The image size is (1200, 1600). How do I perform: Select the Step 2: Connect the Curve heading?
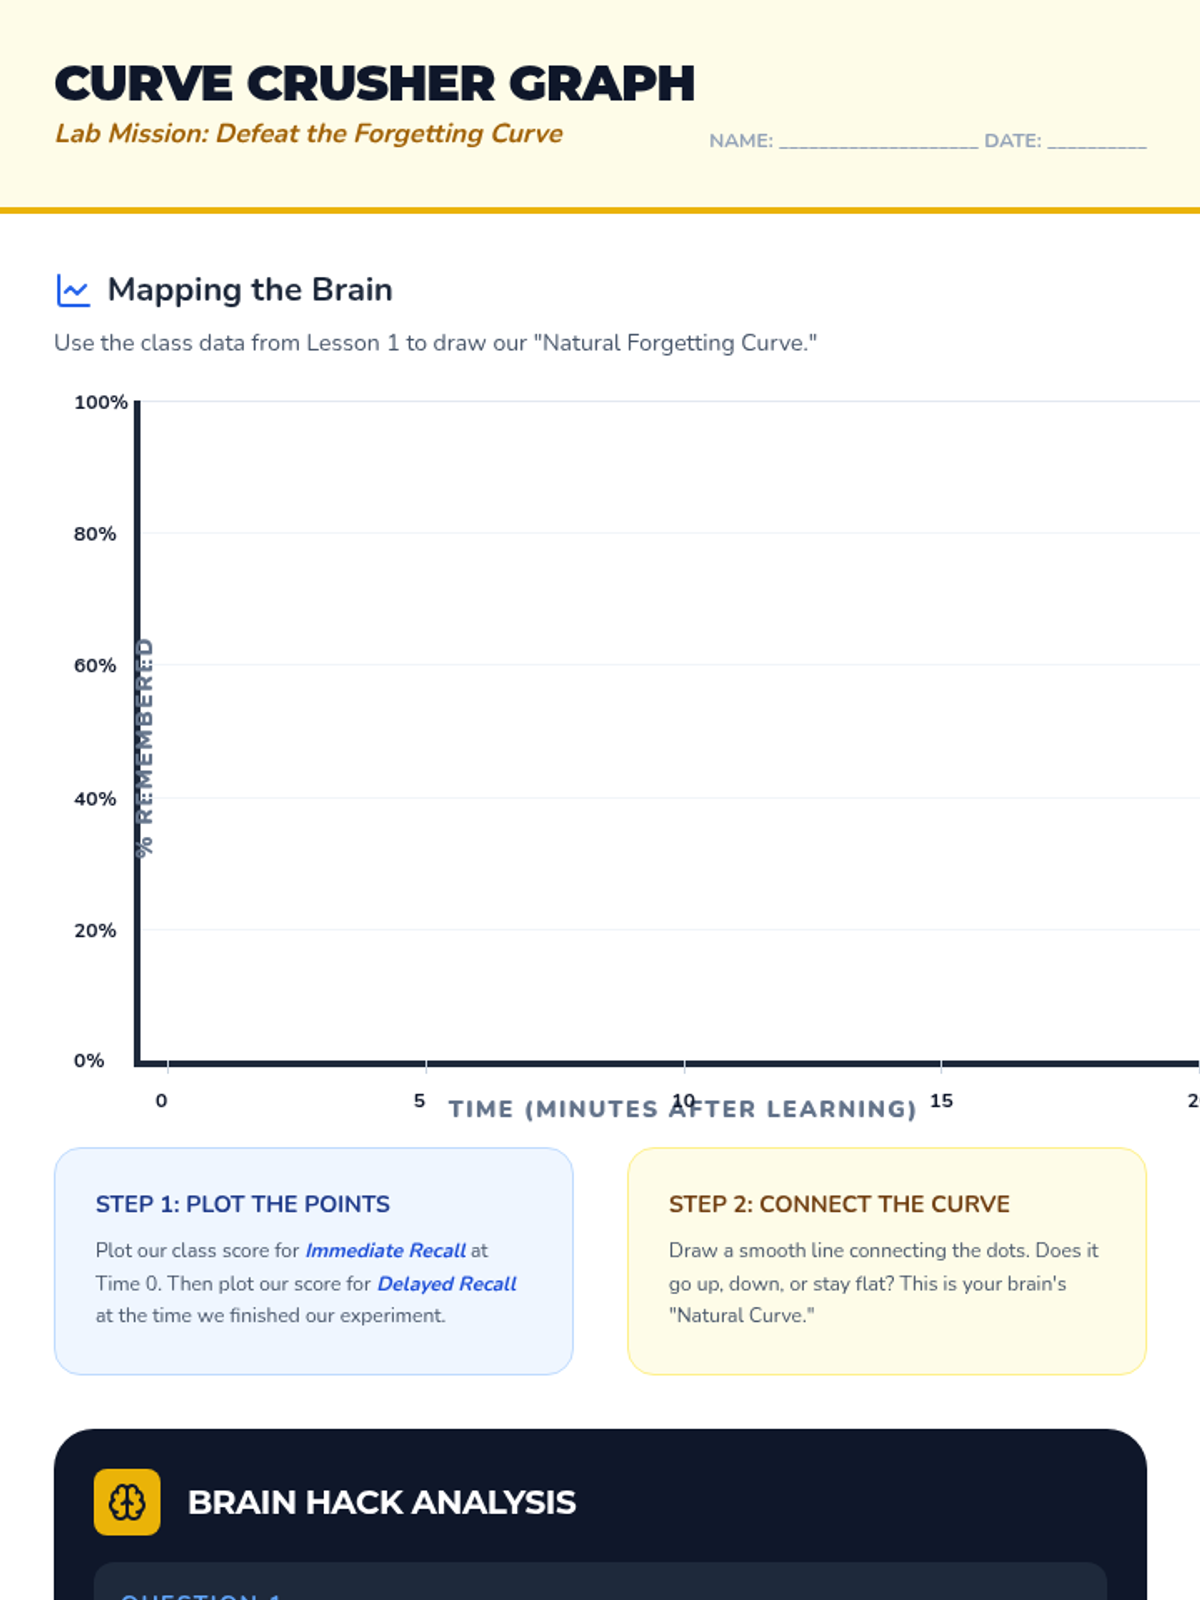[839, 1204]
